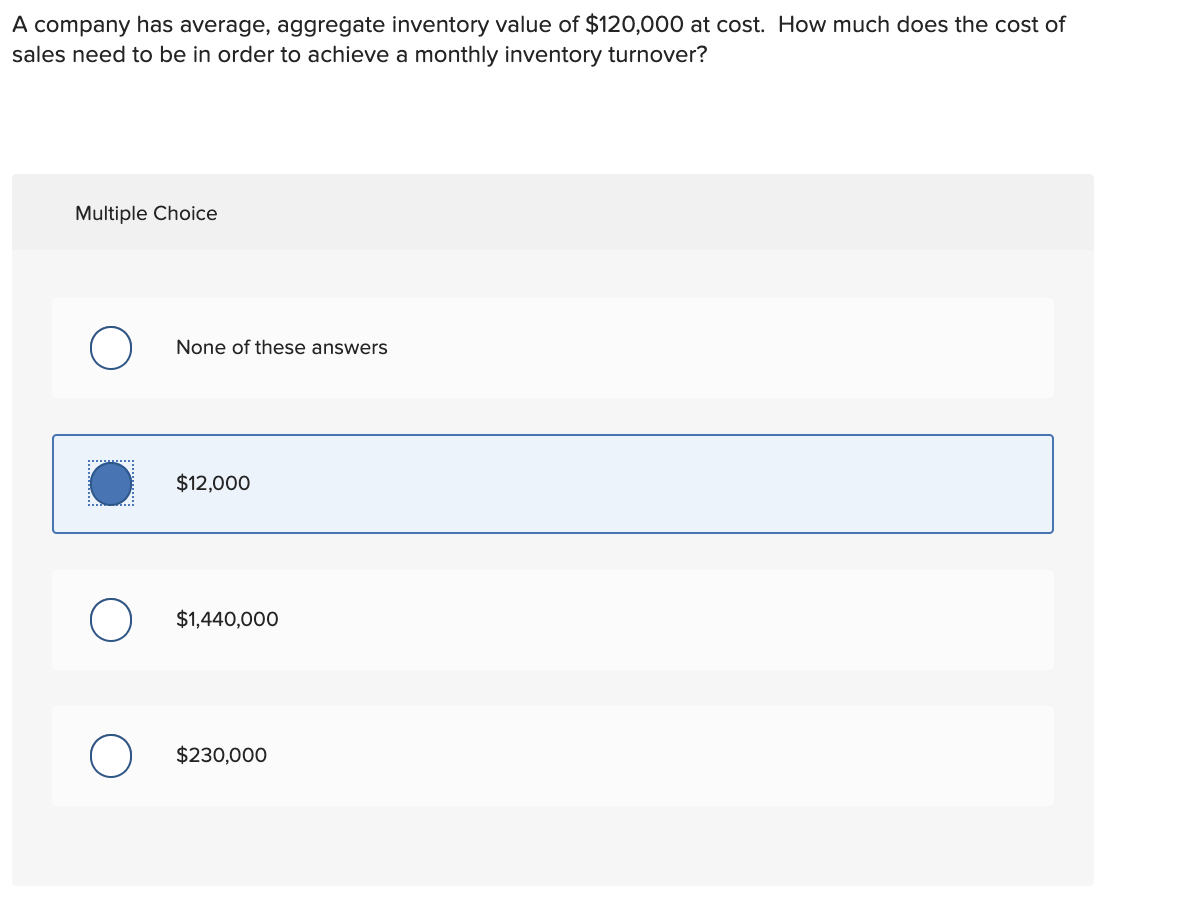This screenshot has height=916, width=1182.
Task: Click the $1,440,000 label text
Action: click(x=226, y=620)
